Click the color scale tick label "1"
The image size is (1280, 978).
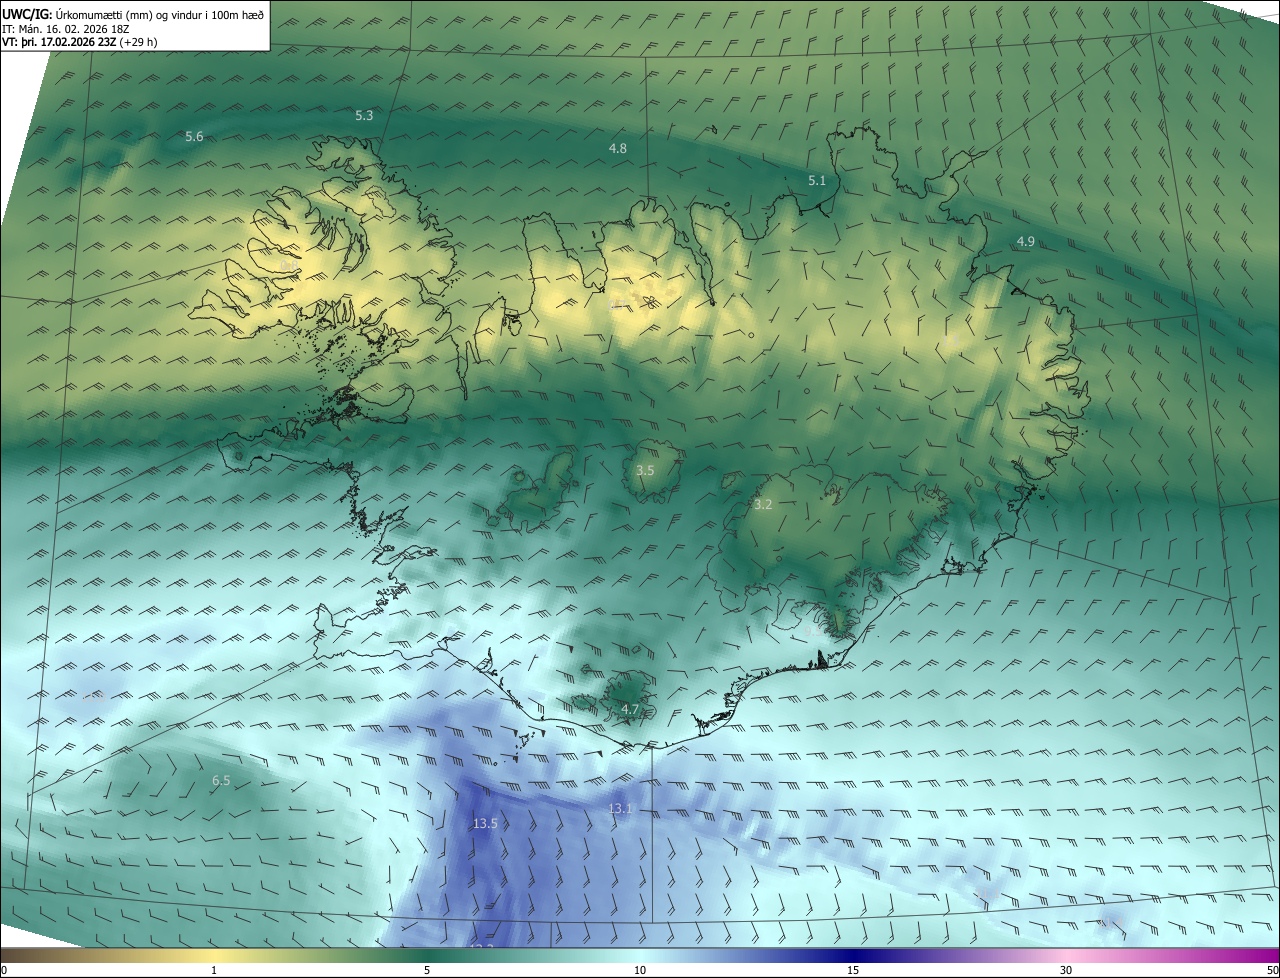click(x=214, y=970)
